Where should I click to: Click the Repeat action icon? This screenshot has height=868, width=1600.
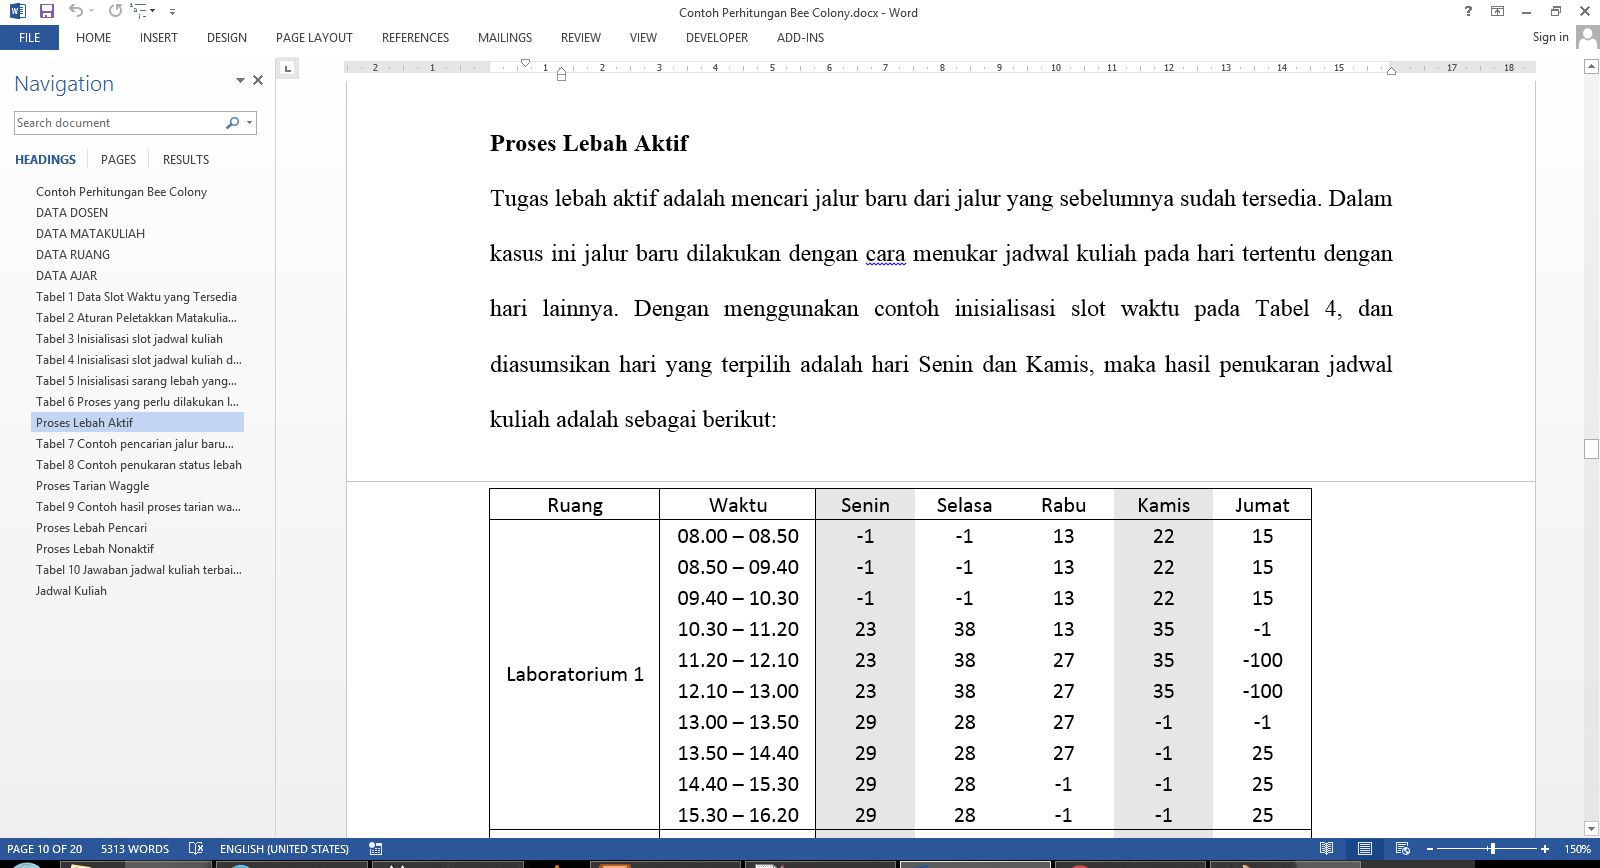point(115,11)
